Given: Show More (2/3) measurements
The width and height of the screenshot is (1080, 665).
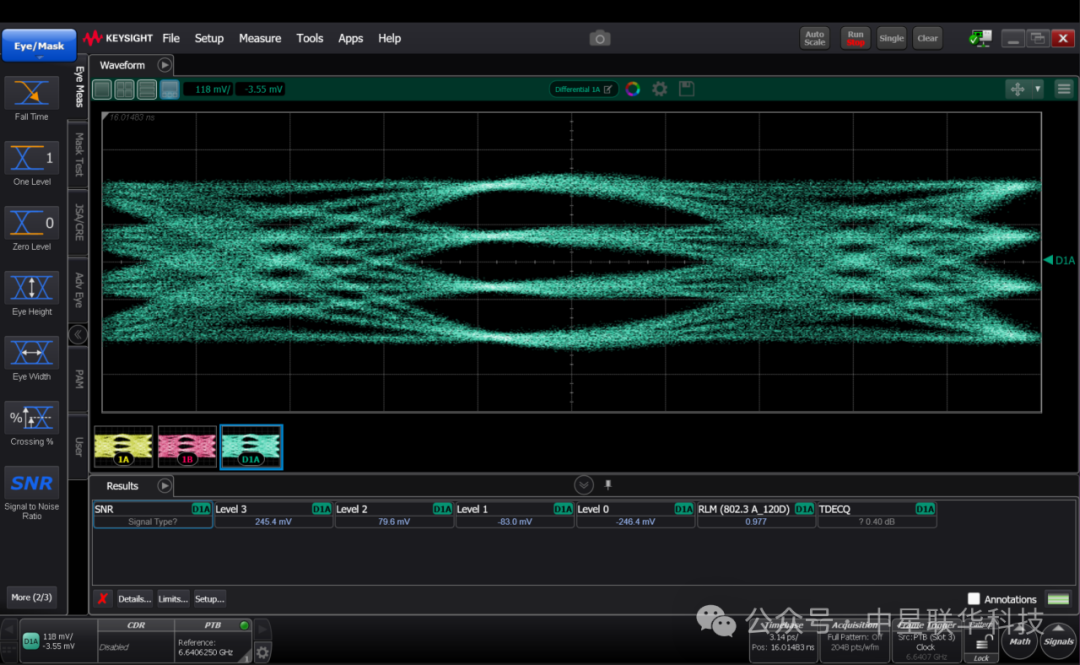Looking at the screenshot, I should coord(32,597).
